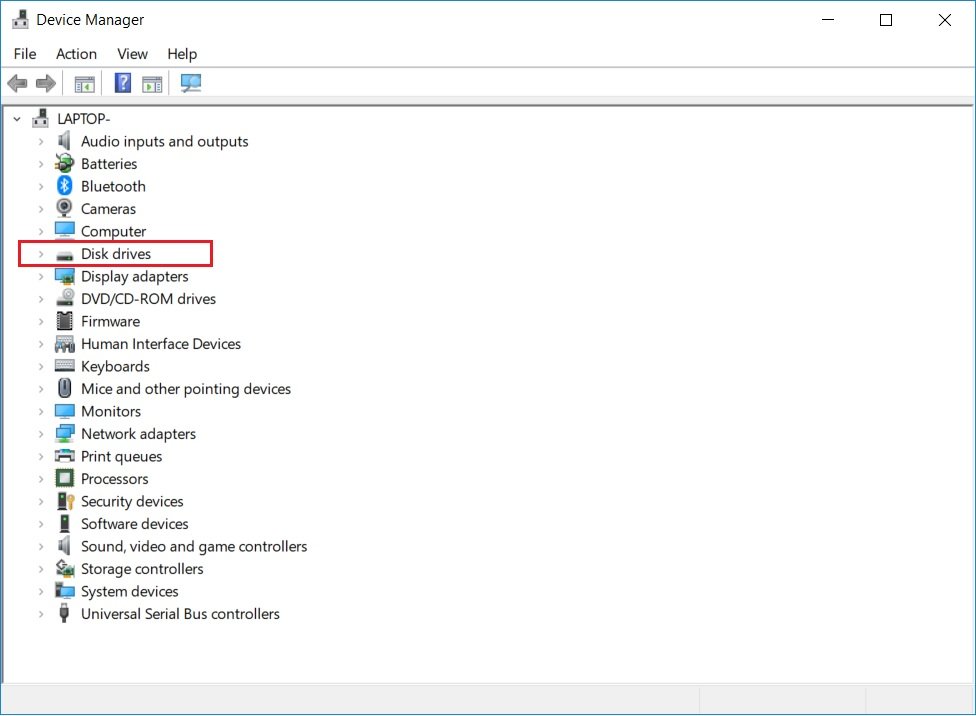
Task: Click the Universal Serial Bus controllers plug icon
Action: [64, 613]
